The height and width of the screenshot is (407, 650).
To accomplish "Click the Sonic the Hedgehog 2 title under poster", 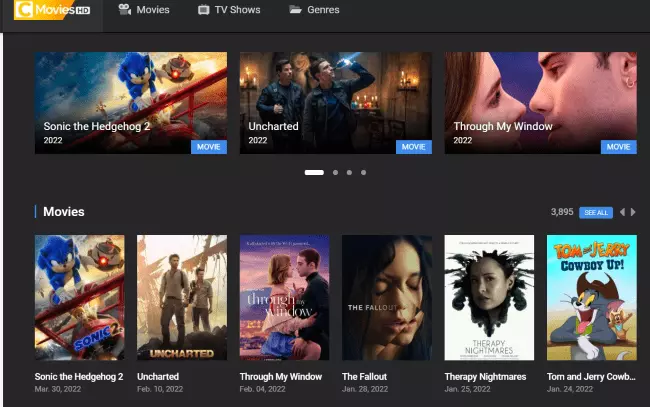I will (79, 377).
